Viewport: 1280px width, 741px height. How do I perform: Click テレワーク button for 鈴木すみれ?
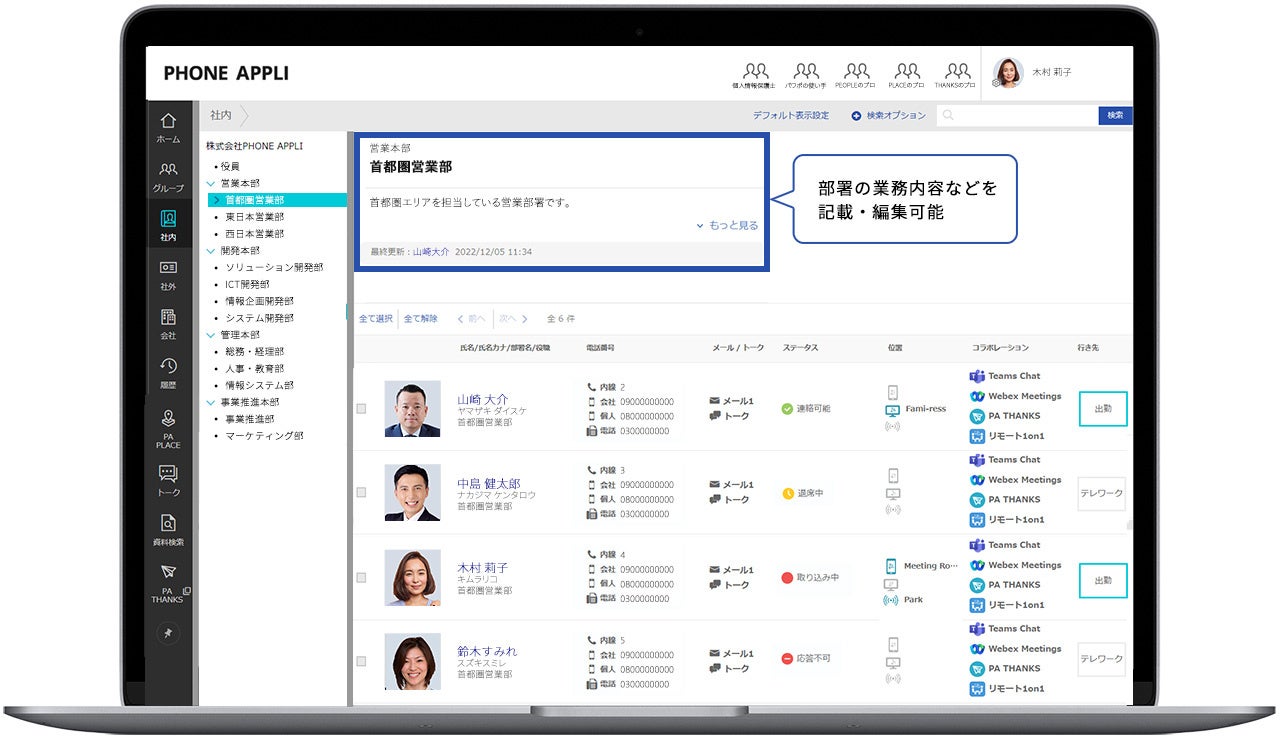pos(1101,660)
